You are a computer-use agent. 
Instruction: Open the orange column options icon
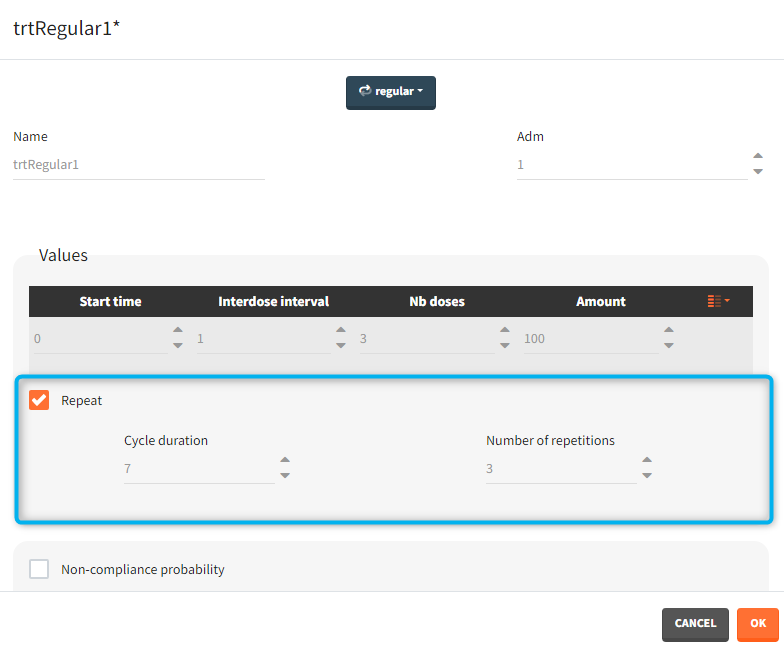[x=717, y=301]
